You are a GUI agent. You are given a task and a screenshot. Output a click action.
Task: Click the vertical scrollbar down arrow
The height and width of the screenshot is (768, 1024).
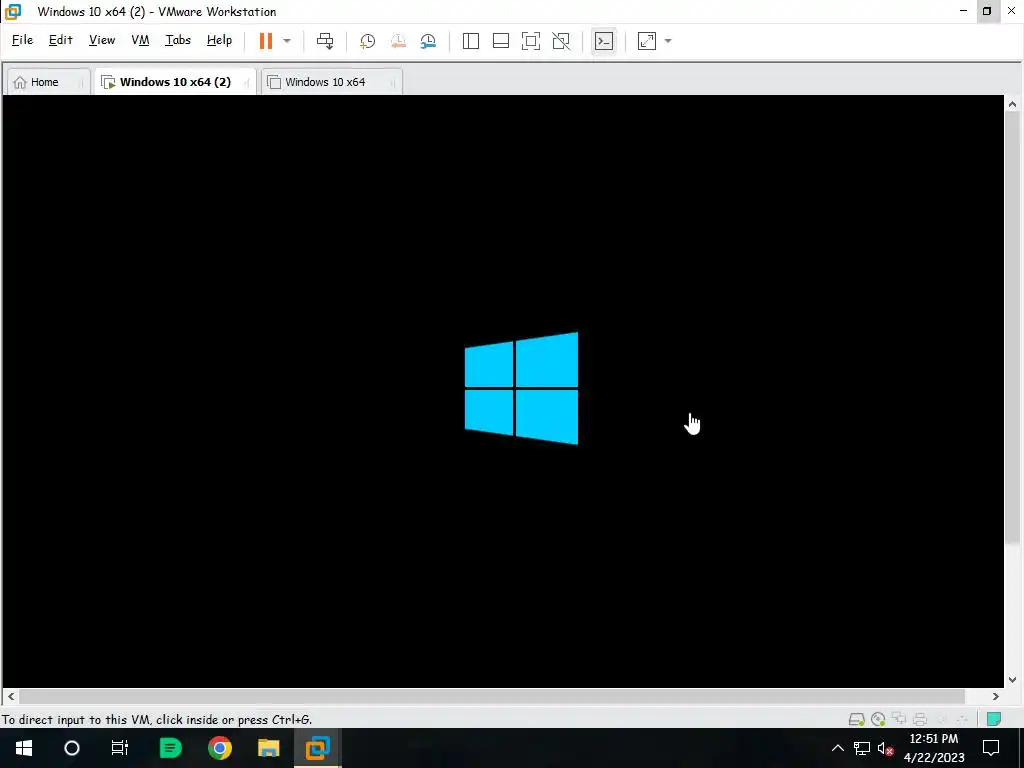point(1012,679)
